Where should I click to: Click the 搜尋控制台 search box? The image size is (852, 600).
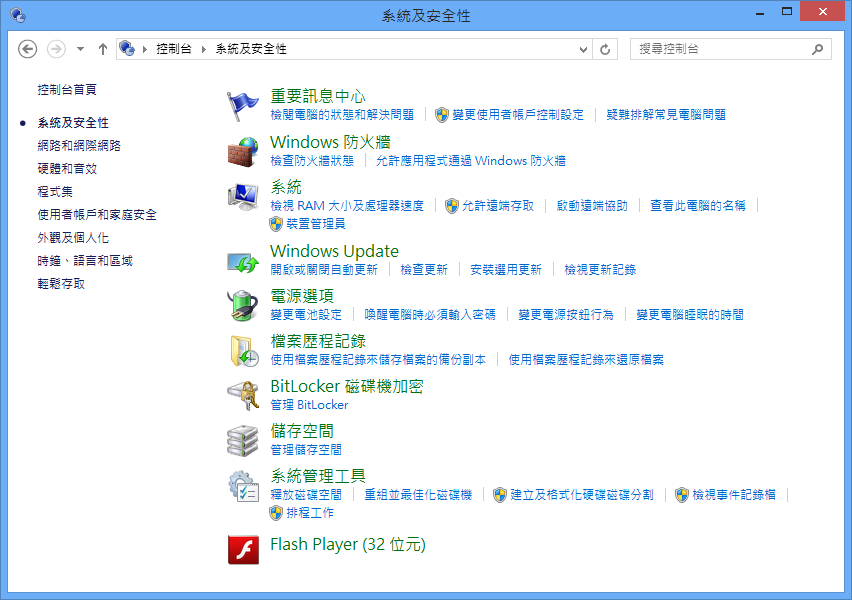pyautogui.click(x=720, y=48)
